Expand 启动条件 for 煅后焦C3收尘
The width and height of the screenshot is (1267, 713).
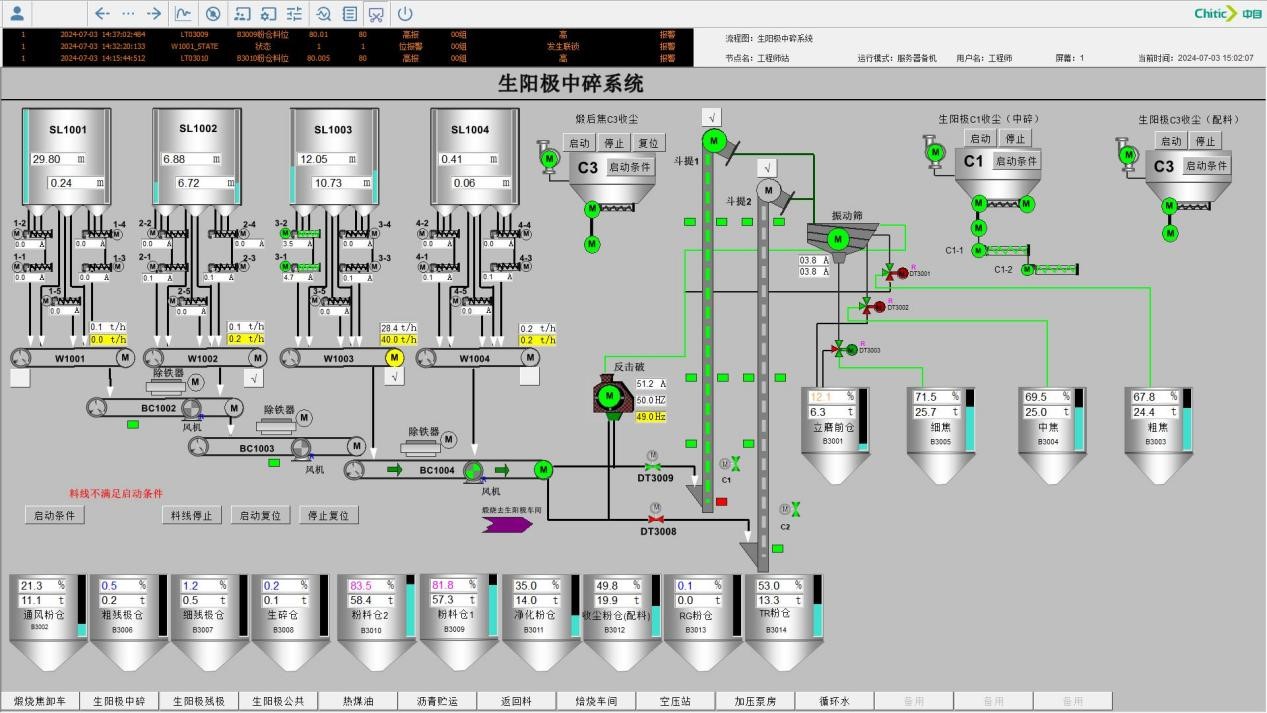point(630,167)
